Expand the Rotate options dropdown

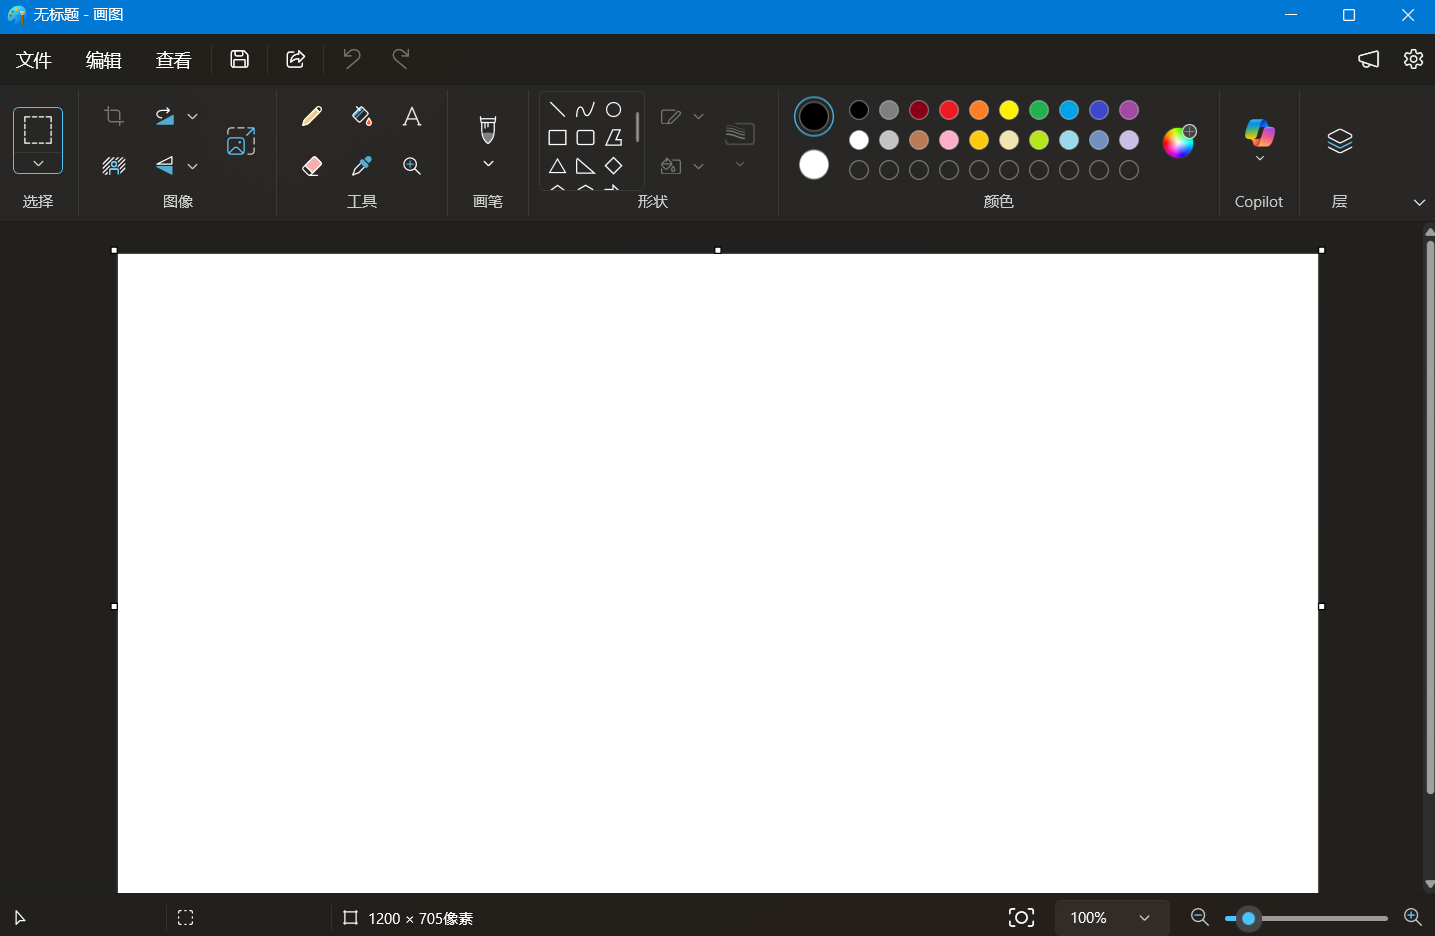tap(193, 117)
